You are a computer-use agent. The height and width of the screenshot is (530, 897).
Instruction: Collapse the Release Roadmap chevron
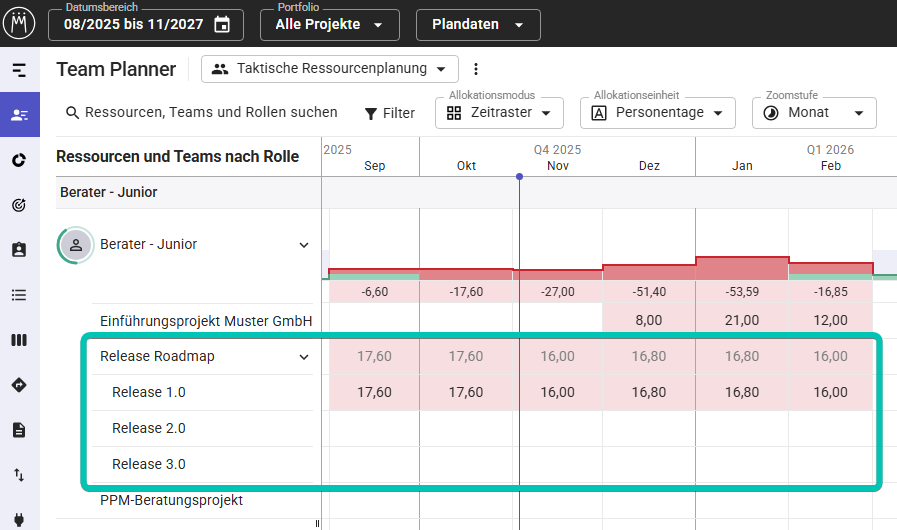click(304, 357)
